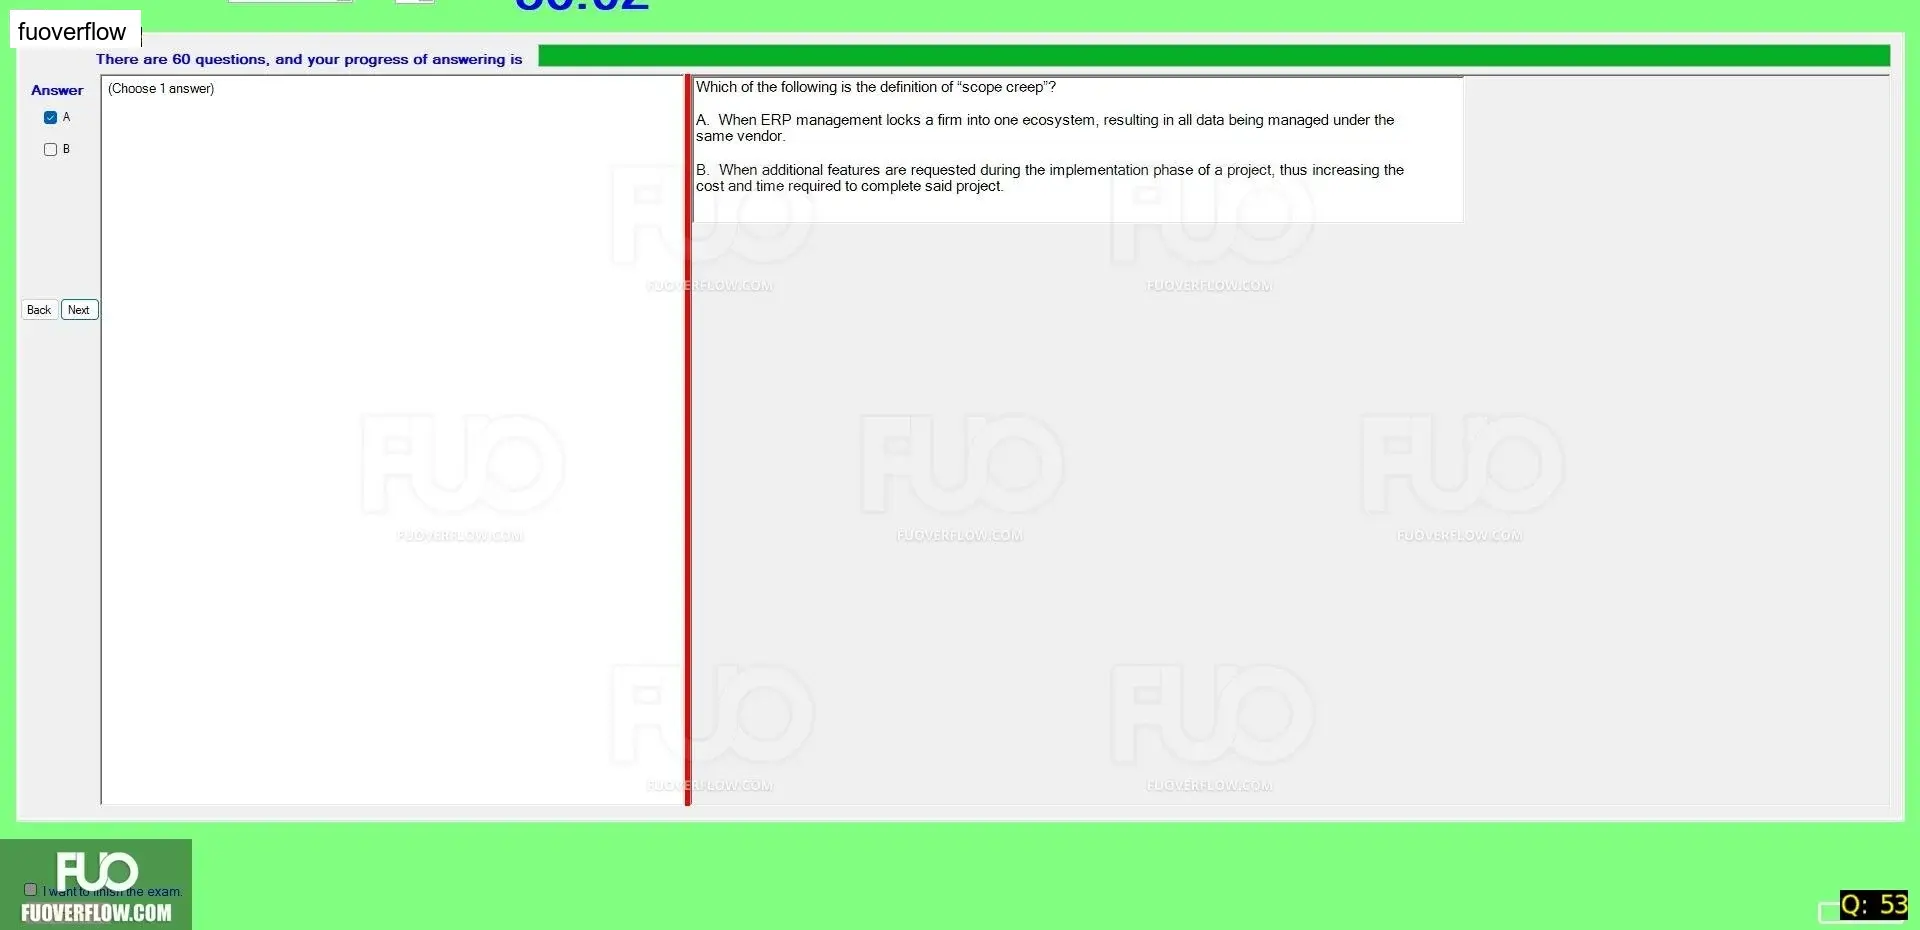Image resolution: width=1920 pixels, height=930 pixels.
Task: Click the 'Which of the following is the definition' question
Action: click(x=876, y=87)
